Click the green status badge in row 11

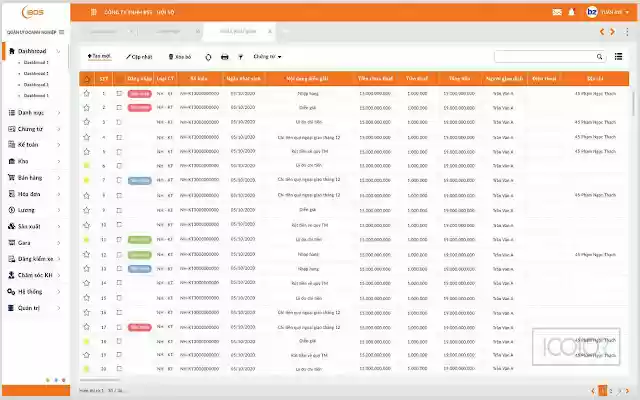click(140, 240)
